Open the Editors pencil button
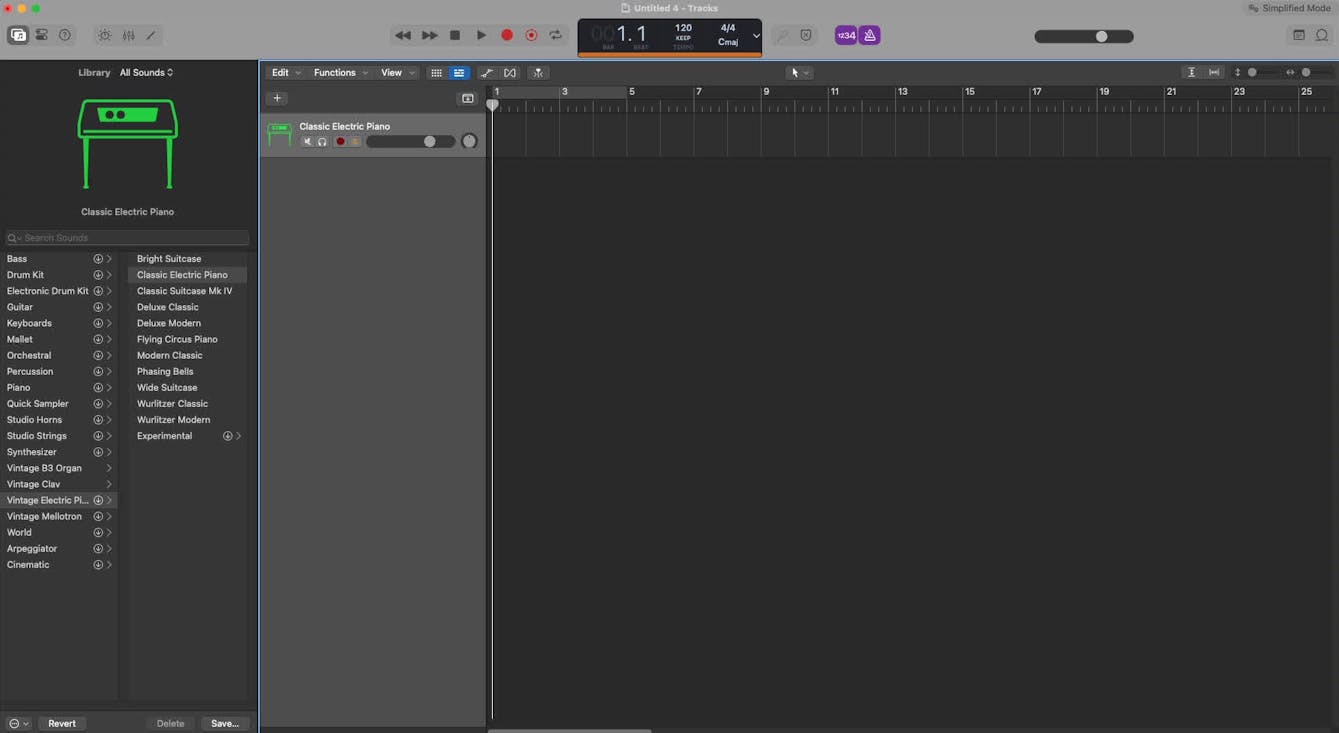Screen dimensions: 1339x733 (x=151, y=35)
